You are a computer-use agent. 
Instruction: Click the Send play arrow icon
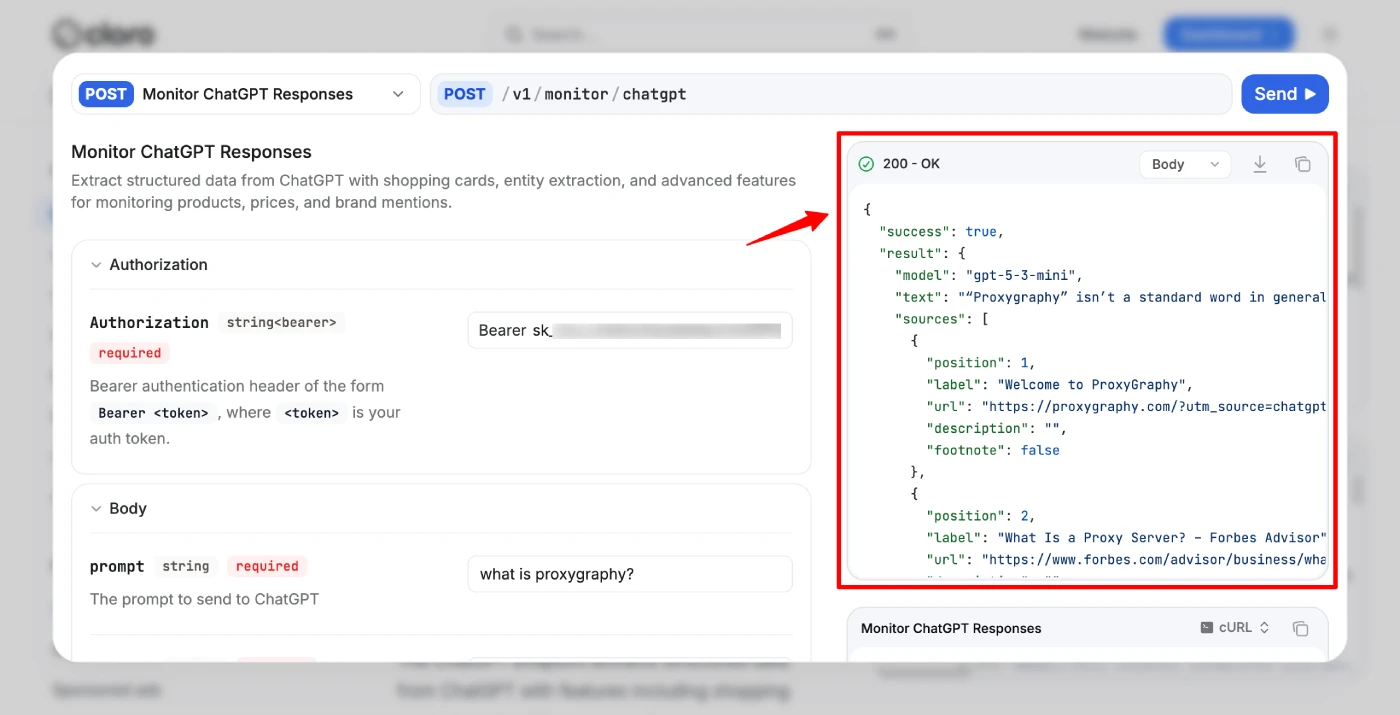coord(1310,94)
